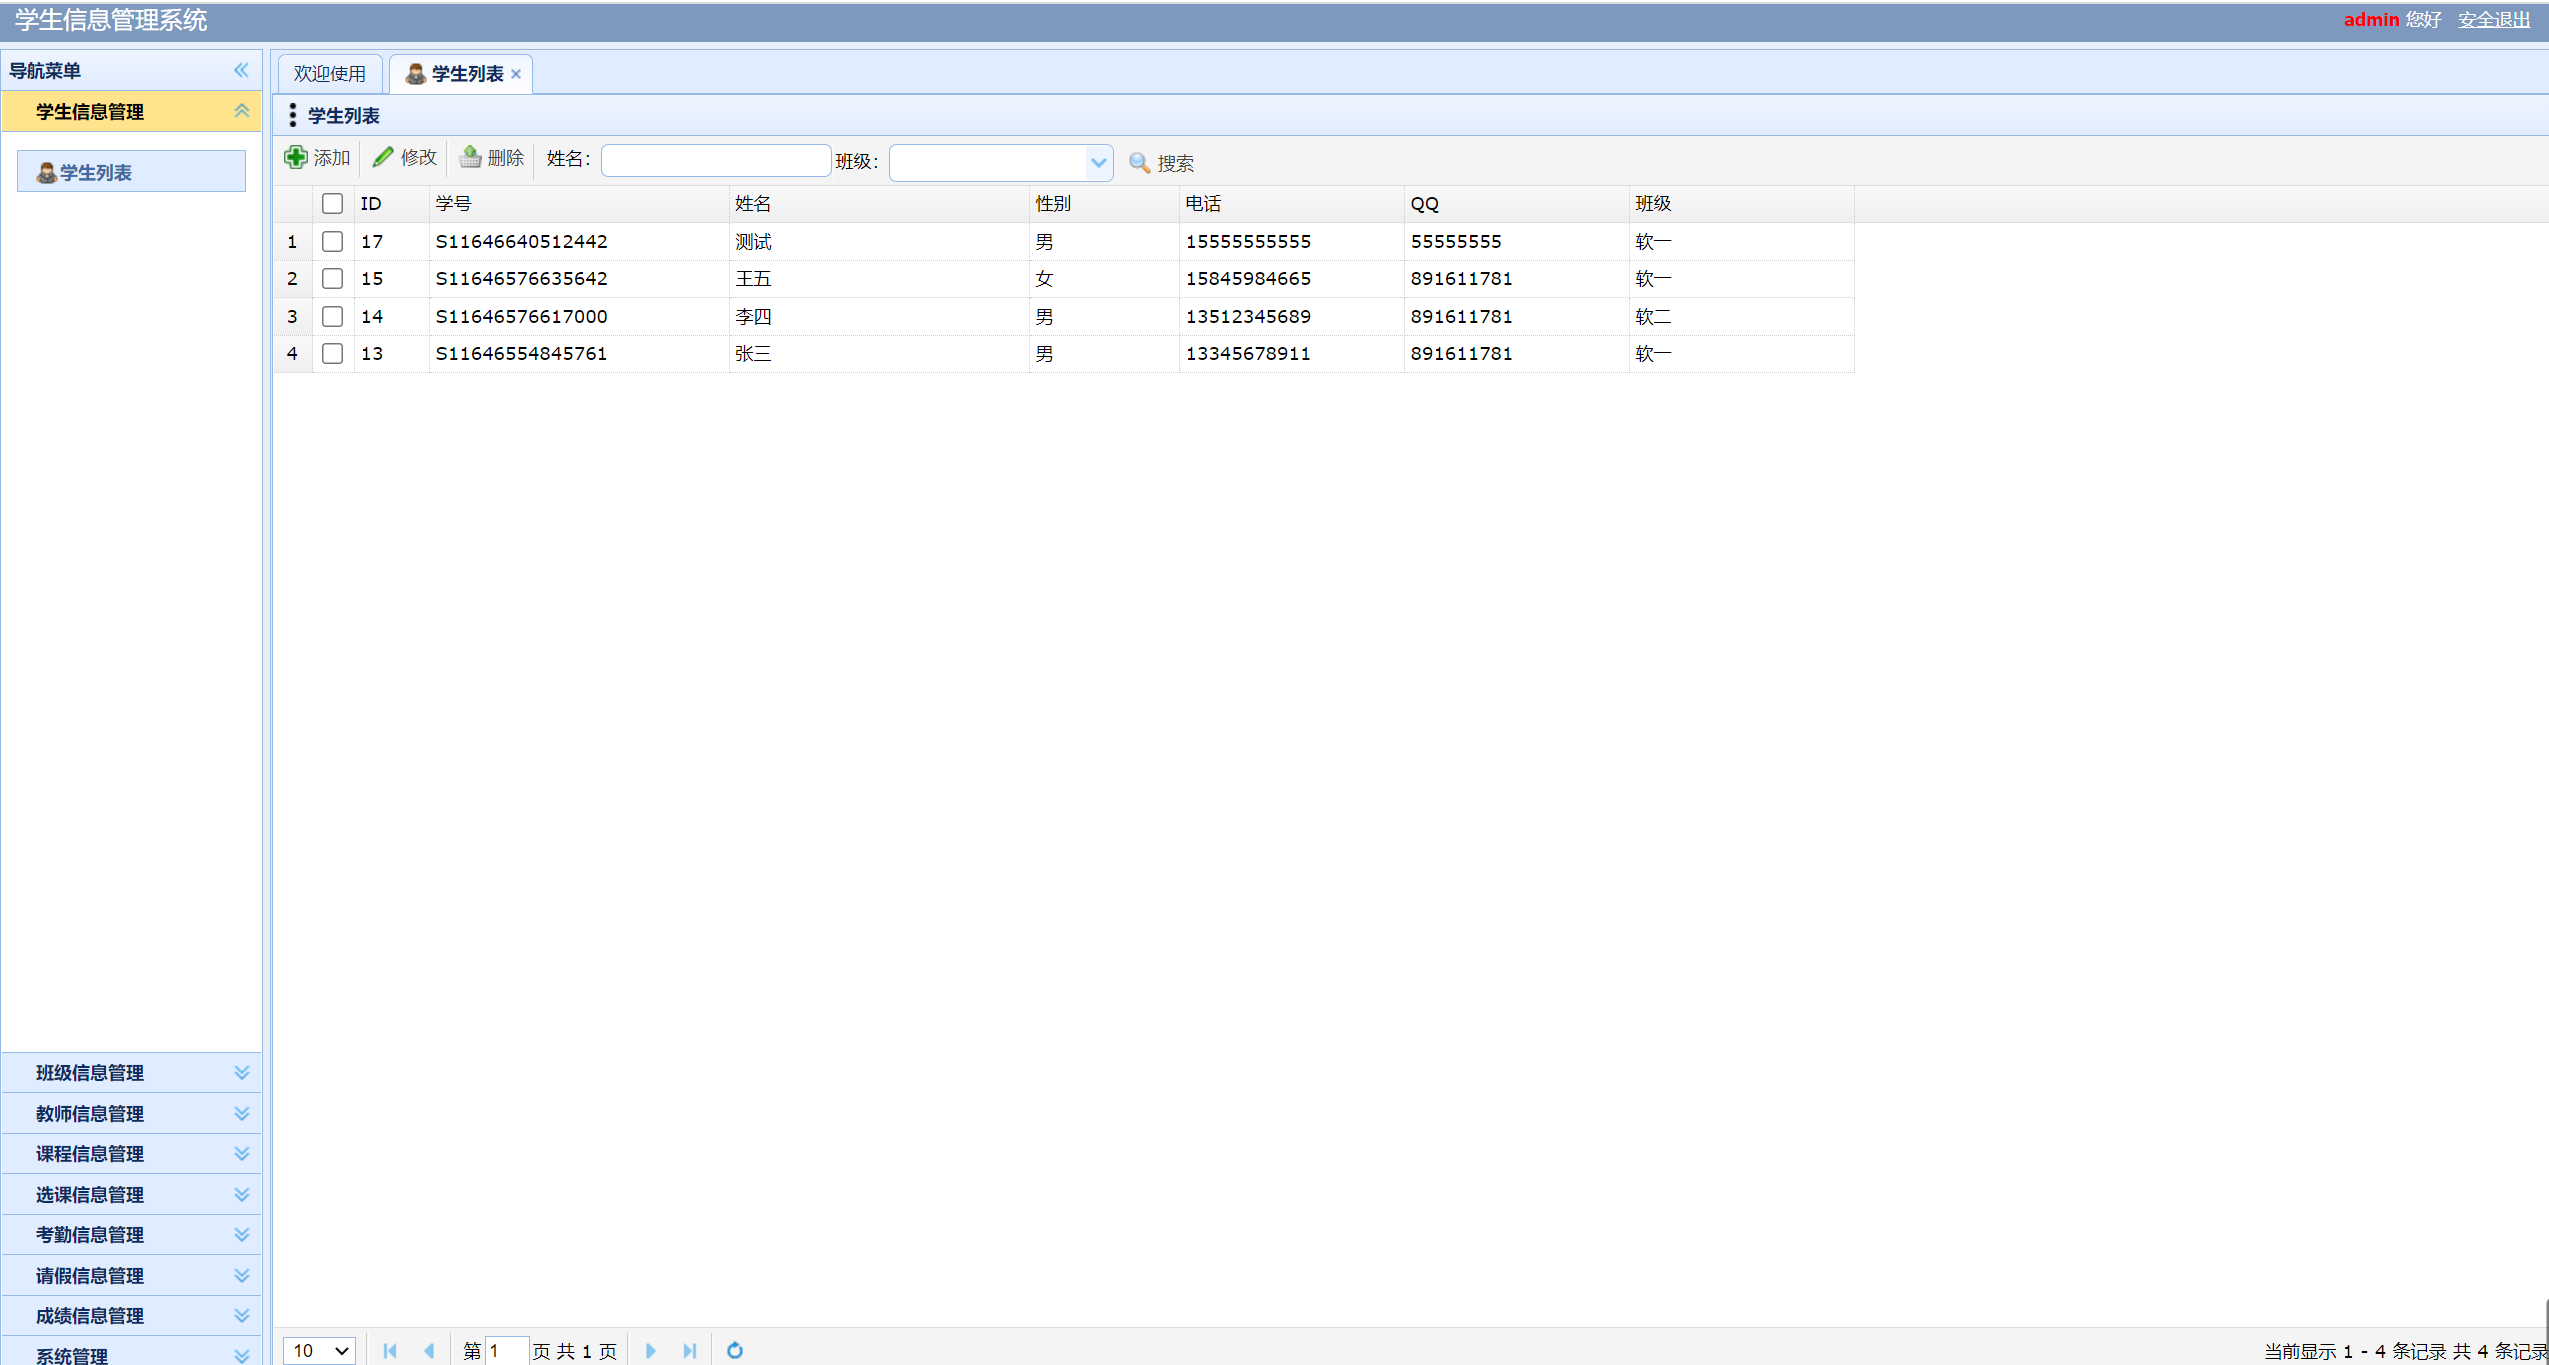The height and width of the screenshot is (1365, 2549).
Task: Click the green Add (添加) icon
Action: coord(296,157)
